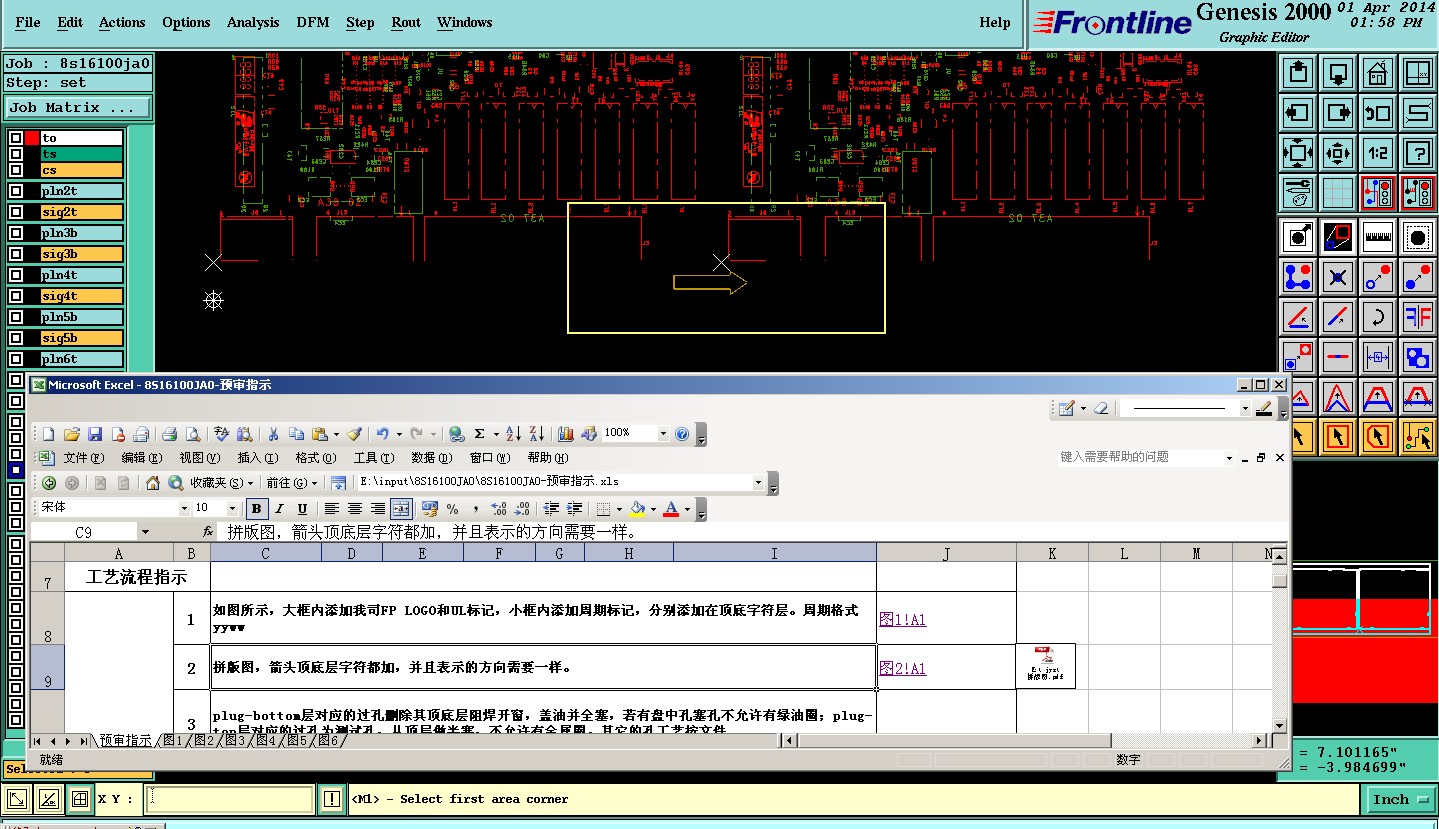Toggle the checkbox beside layer 'cs'
Viewport: 1439px width, 829px height.
(x=16, y=170)
